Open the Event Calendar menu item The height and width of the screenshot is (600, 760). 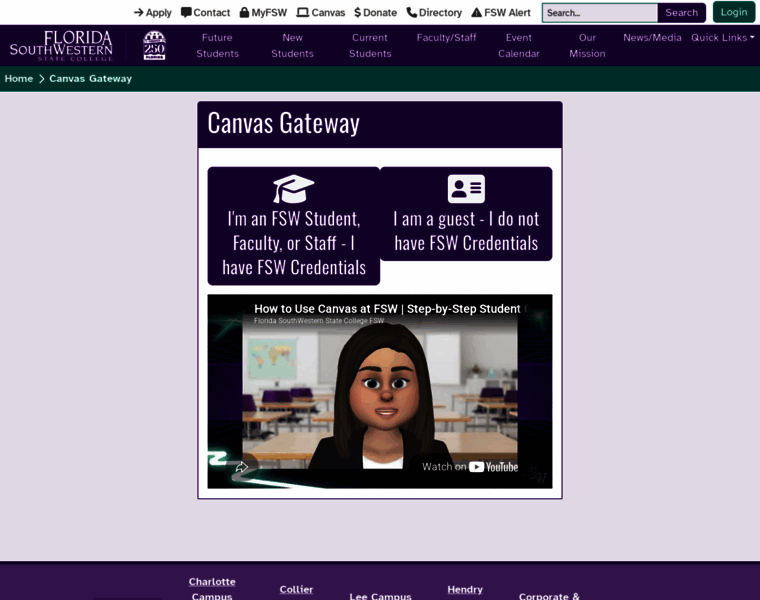tap(519, 46)
